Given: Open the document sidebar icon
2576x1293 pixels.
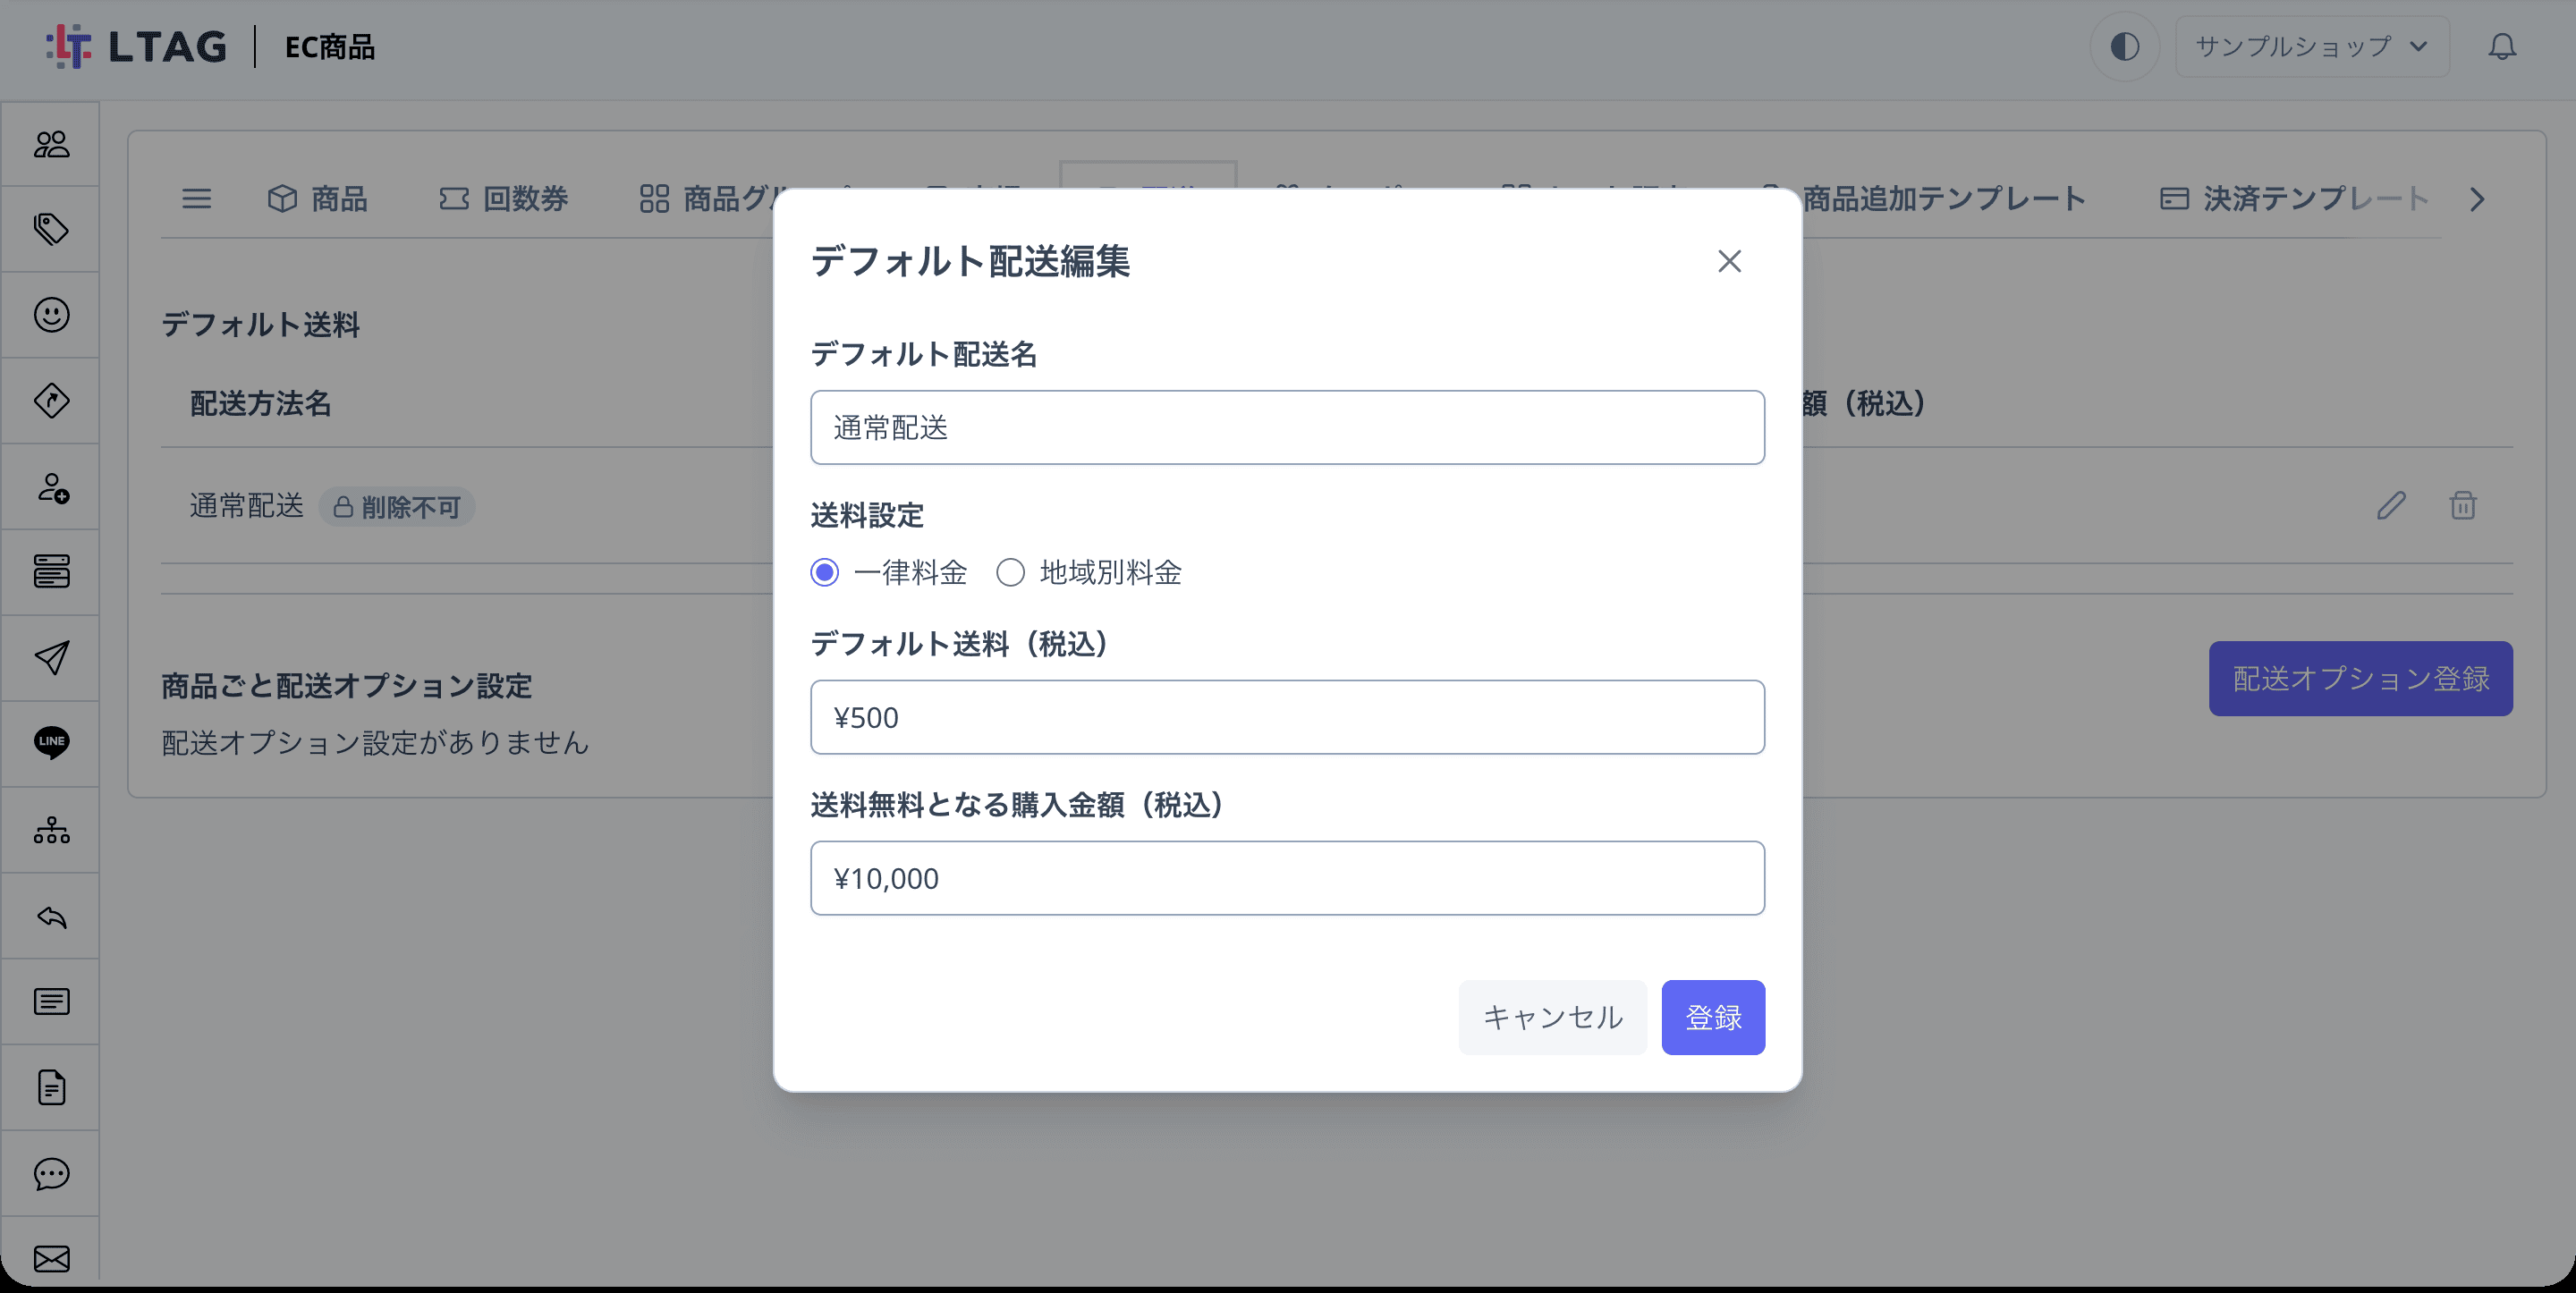Looking at the screenshot, I should click(x=51, y=1087).
